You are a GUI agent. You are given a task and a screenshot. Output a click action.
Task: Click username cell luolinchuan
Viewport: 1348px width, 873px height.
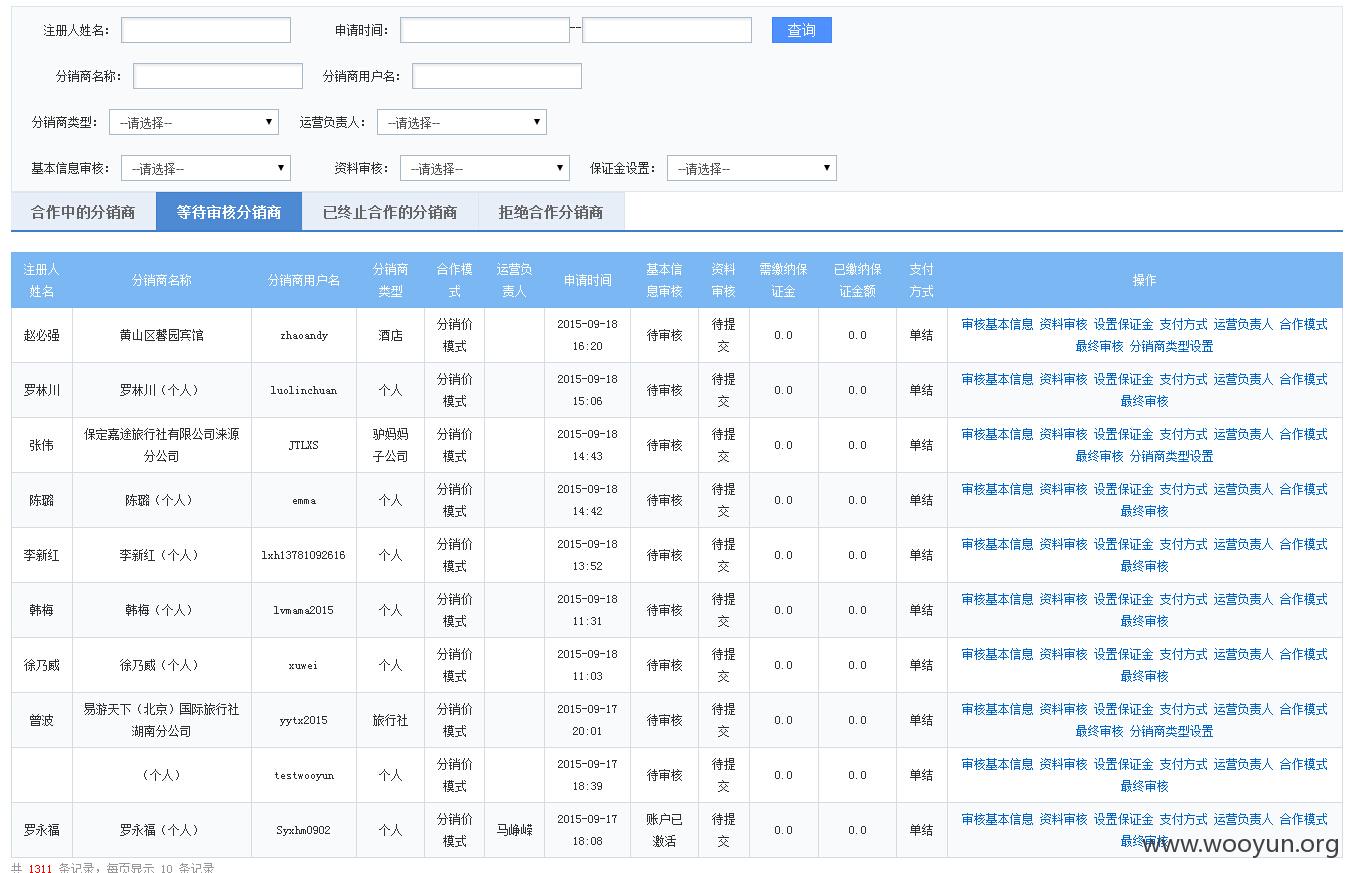tap(304, 390)
